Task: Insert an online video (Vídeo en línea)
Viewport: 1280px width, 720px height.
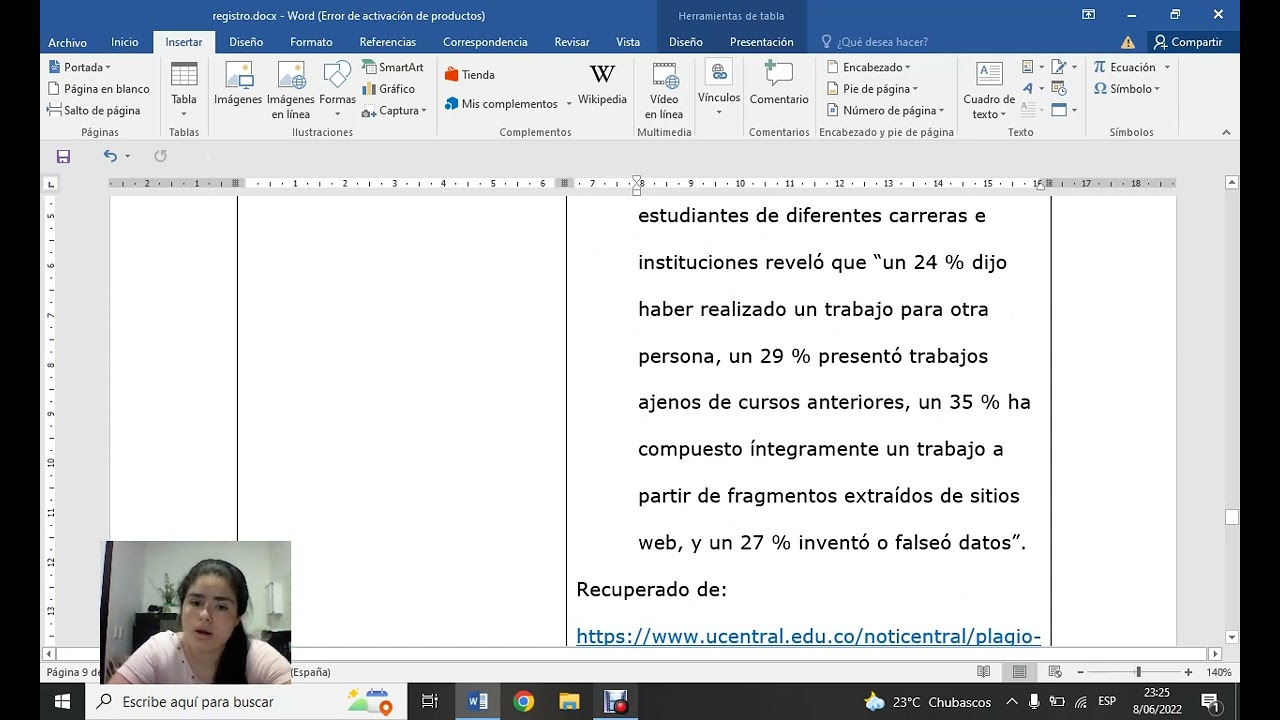Action: tap(664, 89)
